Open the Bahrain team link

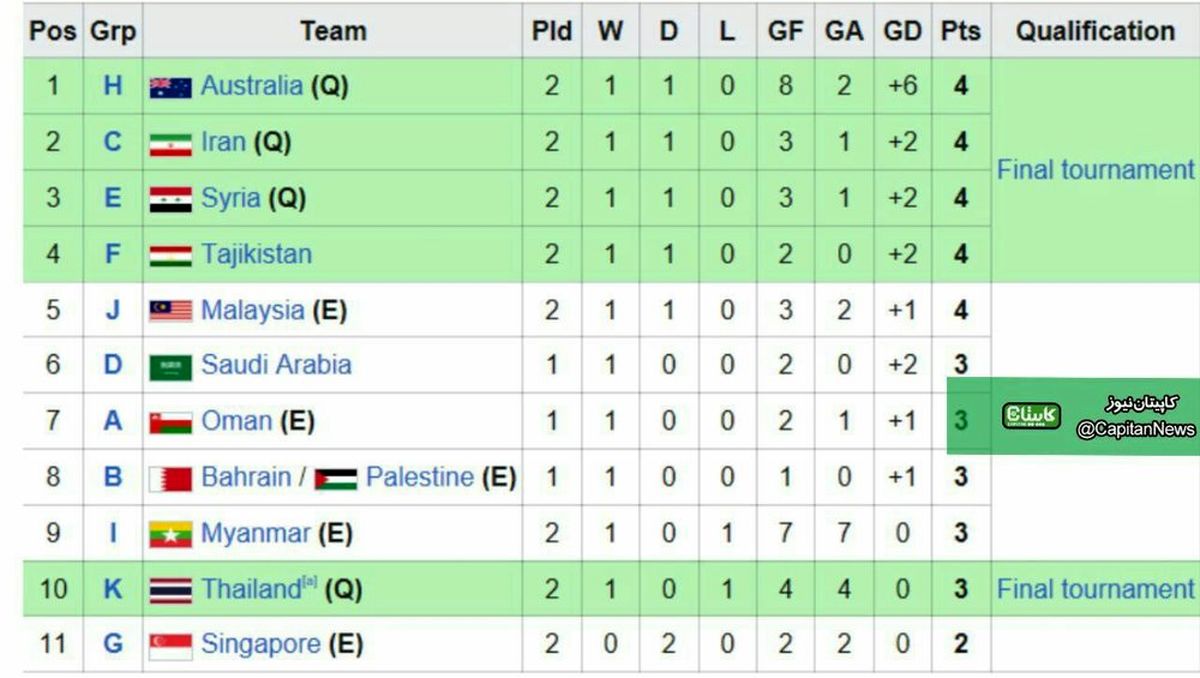[x=247, y=477]
